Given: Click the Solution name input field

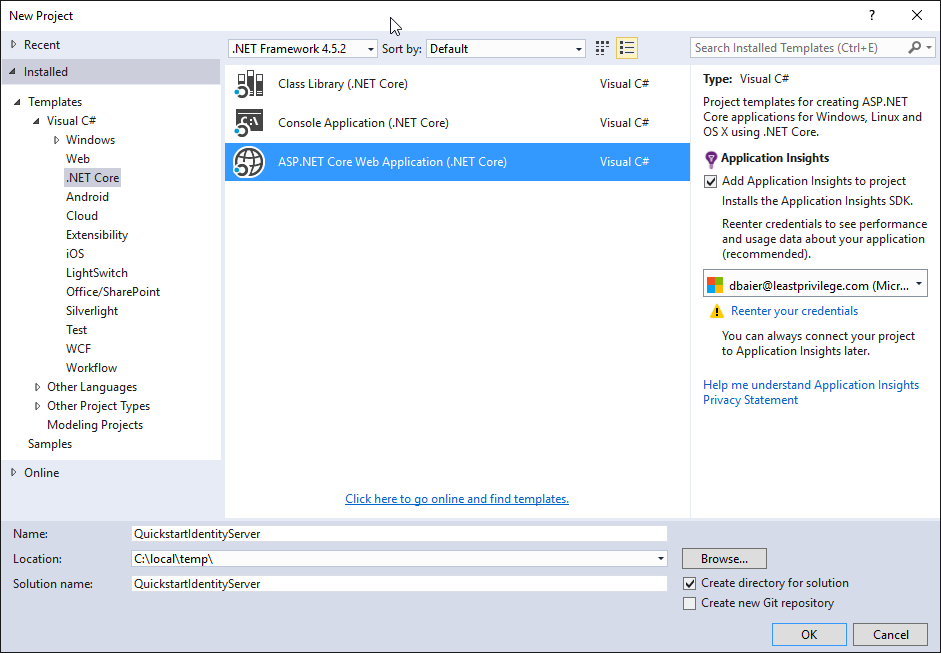Looking at the screenshot, I should (399, 584).
